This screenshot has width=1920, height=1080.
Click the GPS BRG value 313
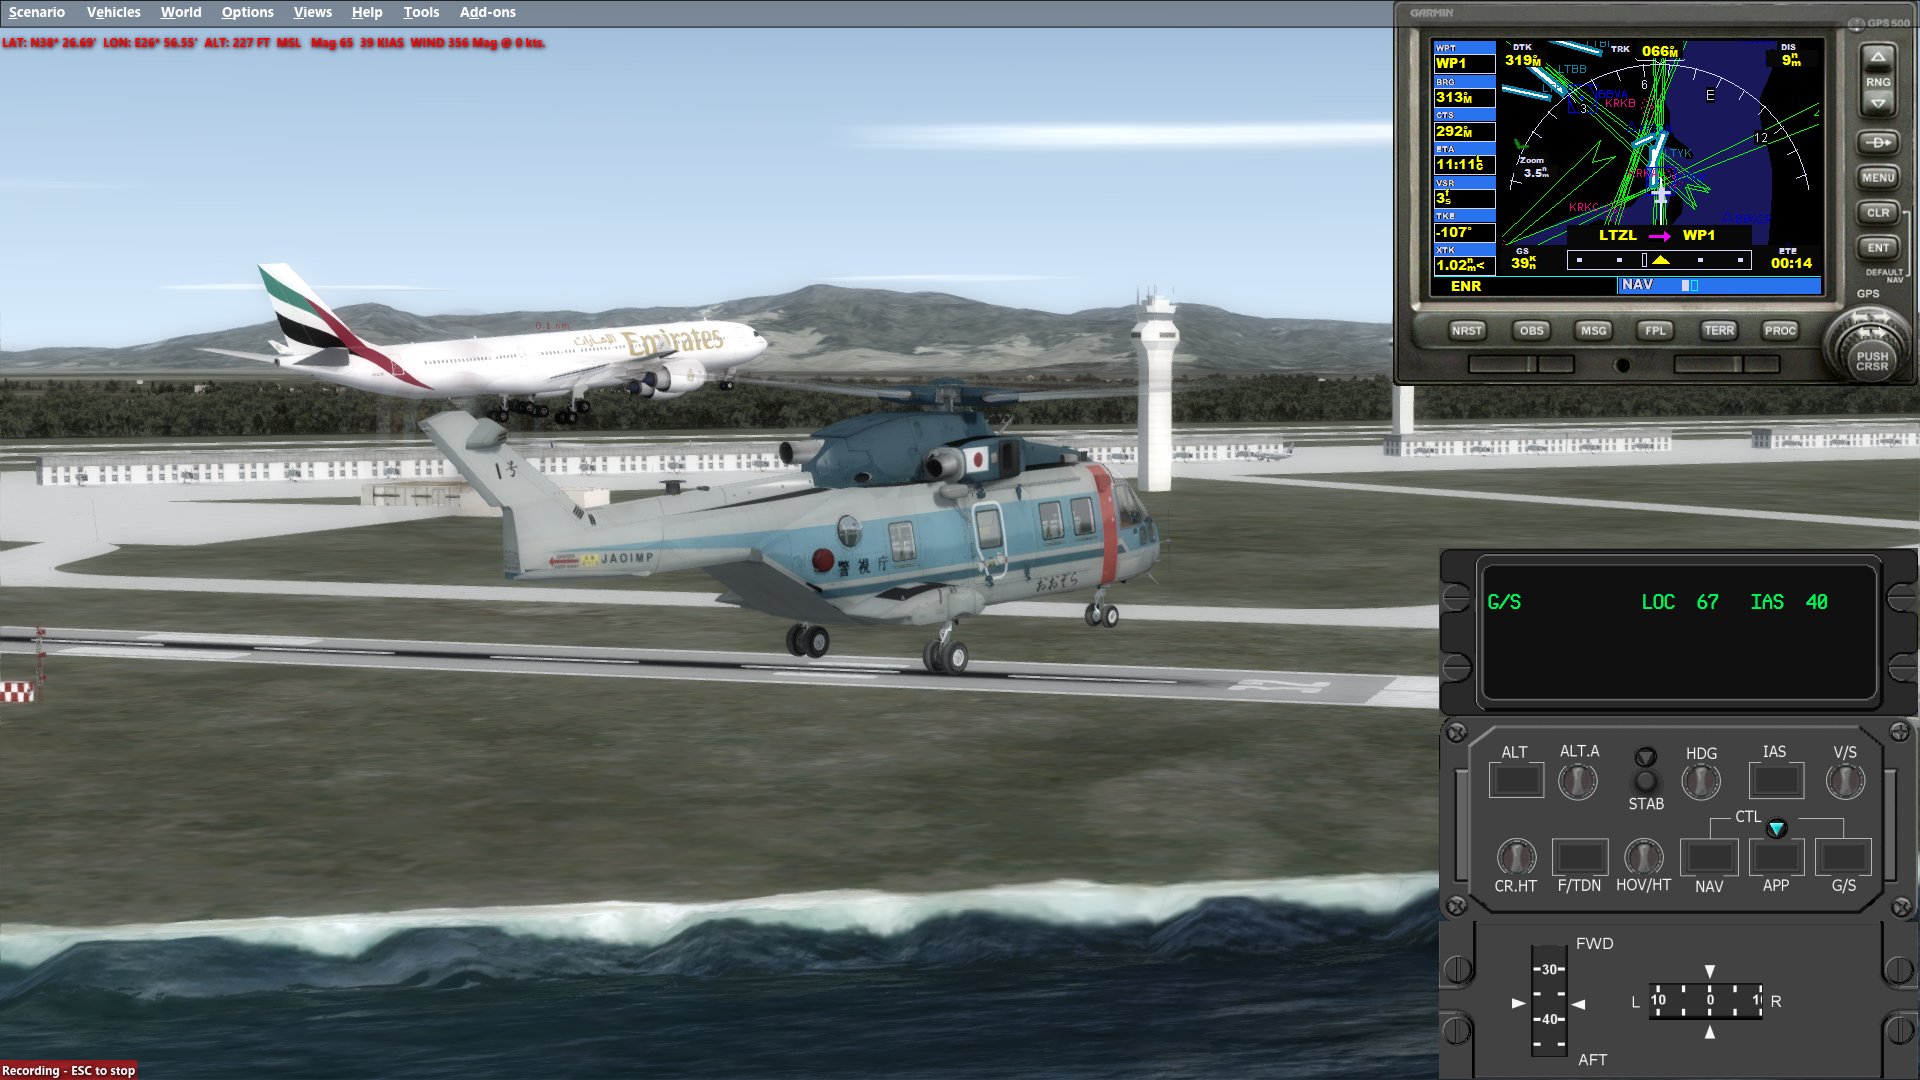[x=1464, y=98]
